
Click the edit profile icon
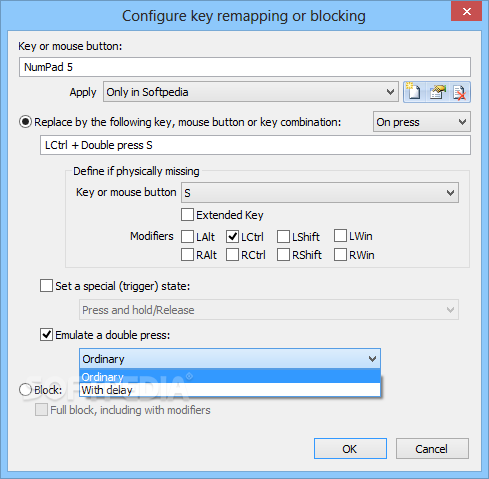point(437,92)
